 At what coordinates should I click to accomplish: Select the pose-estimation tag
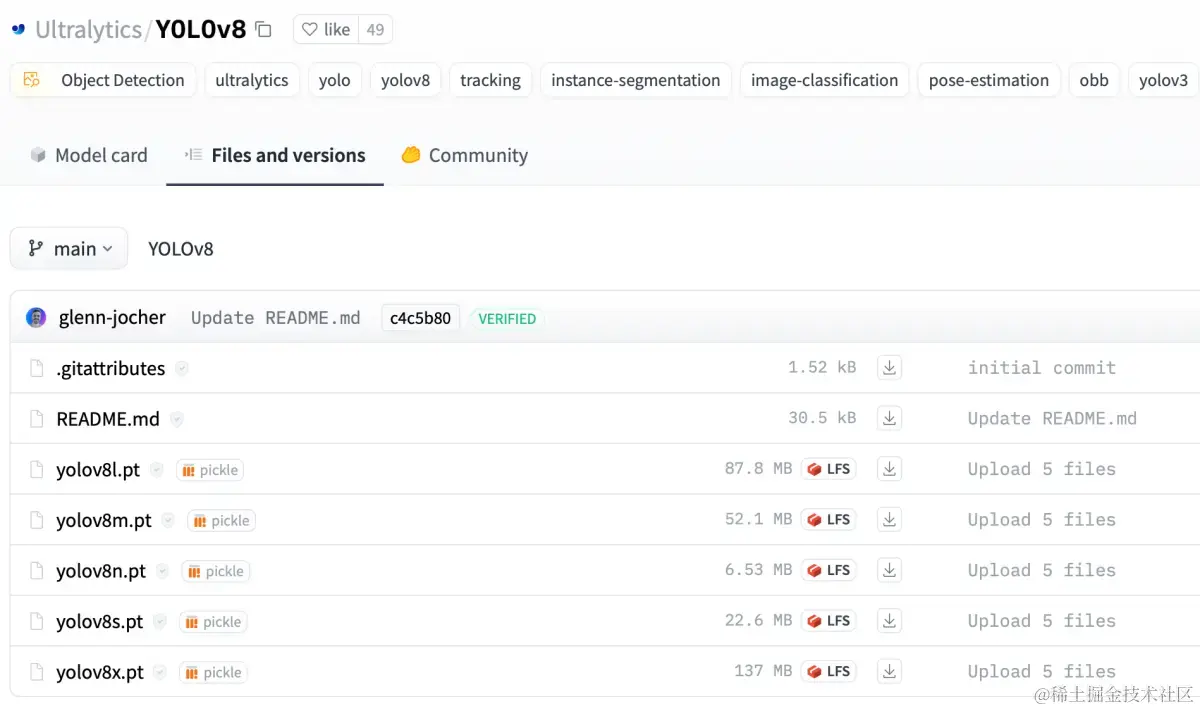[x=989, y=81]
